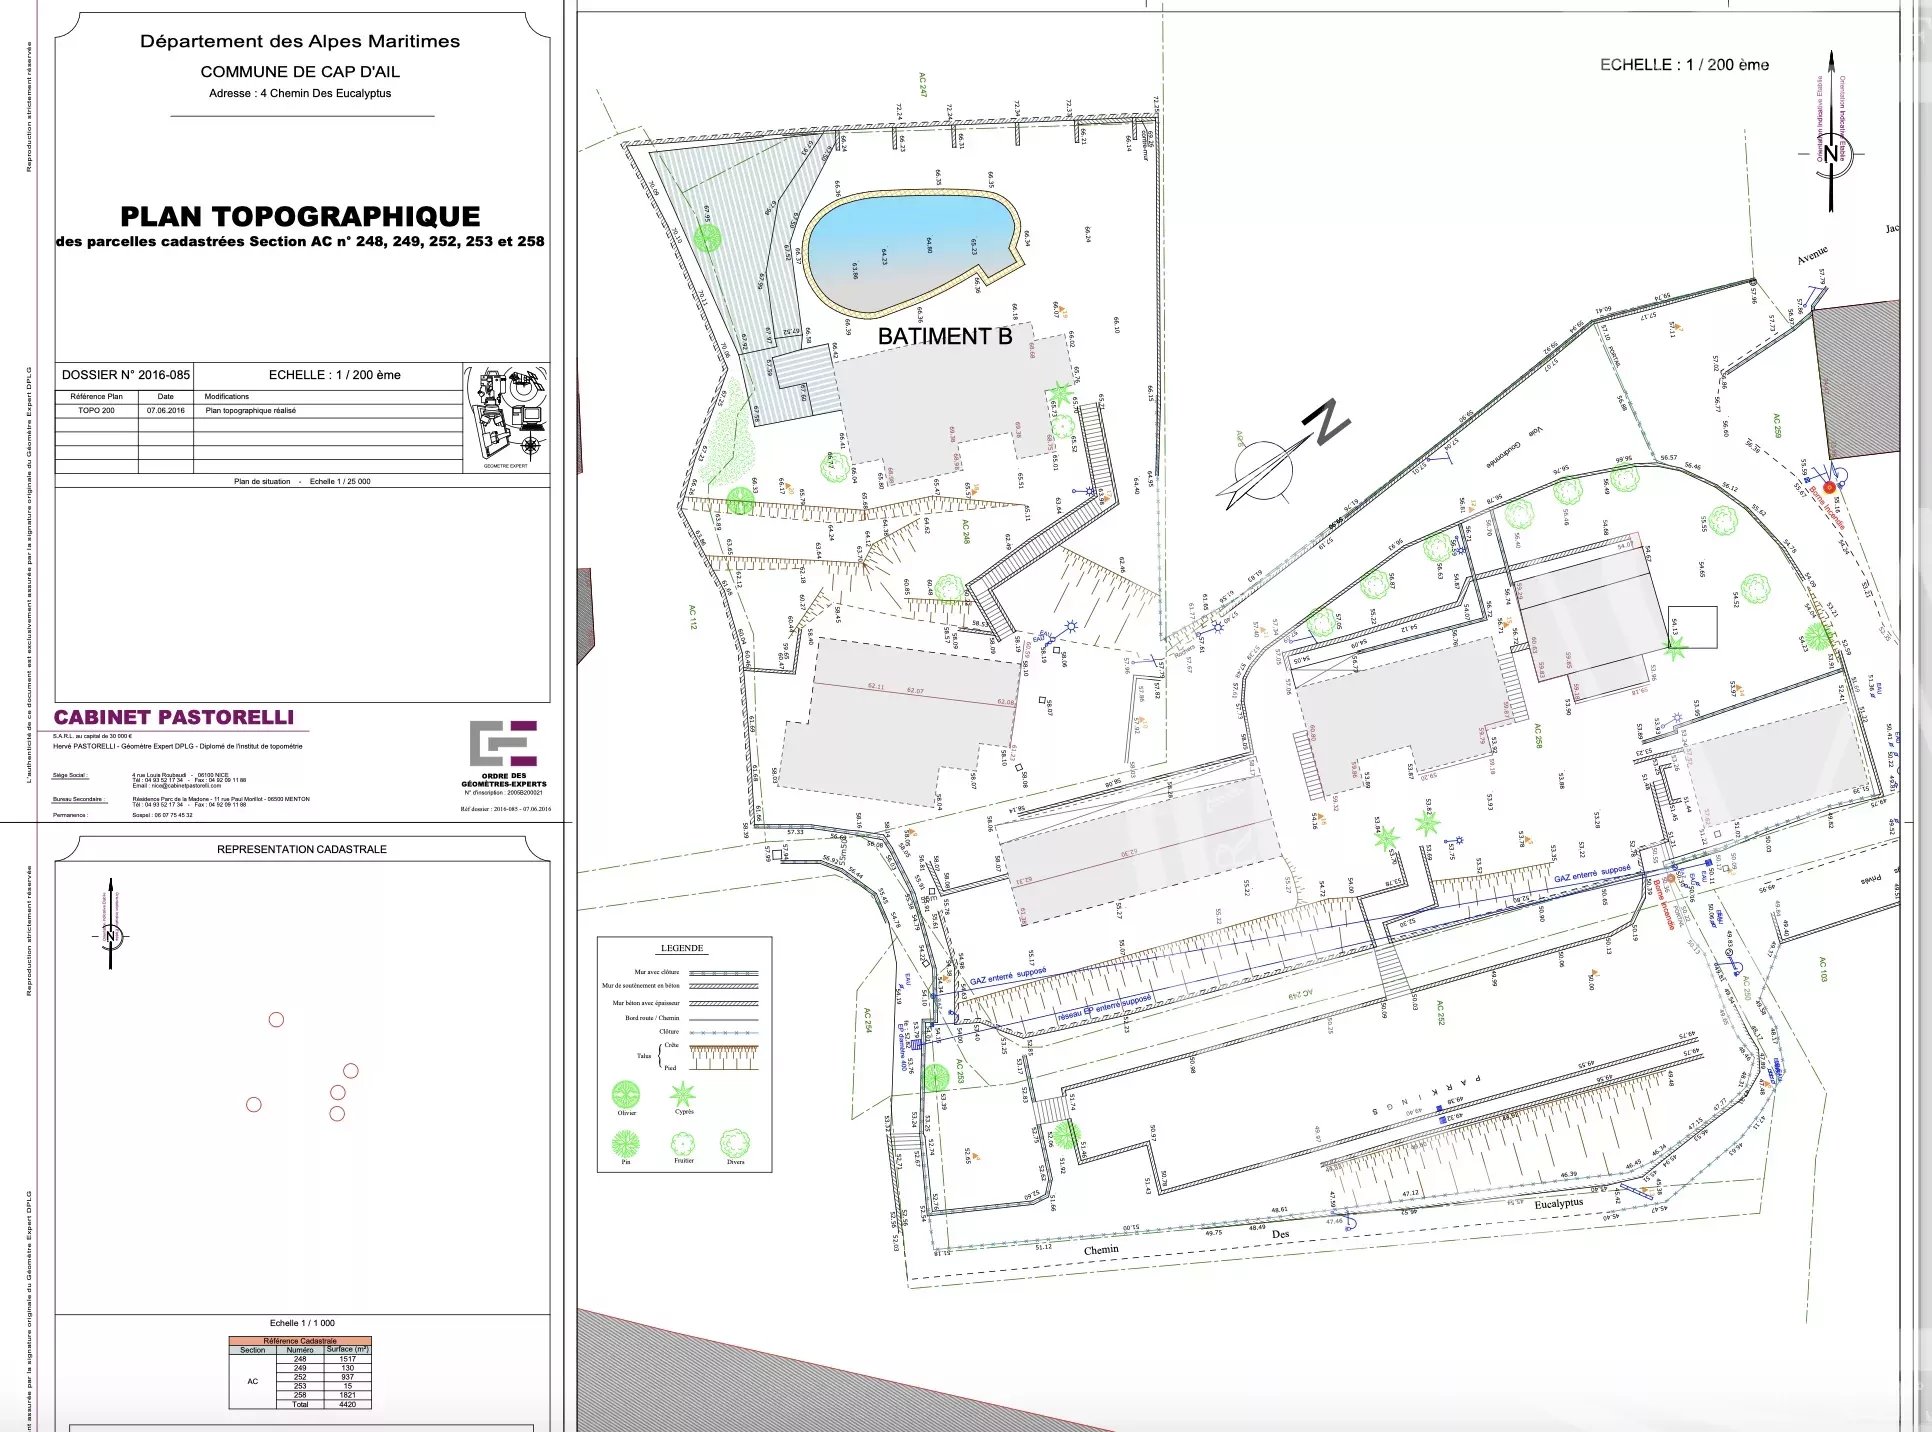Click the Cyprès star symbol in legend

point(683,1093)
